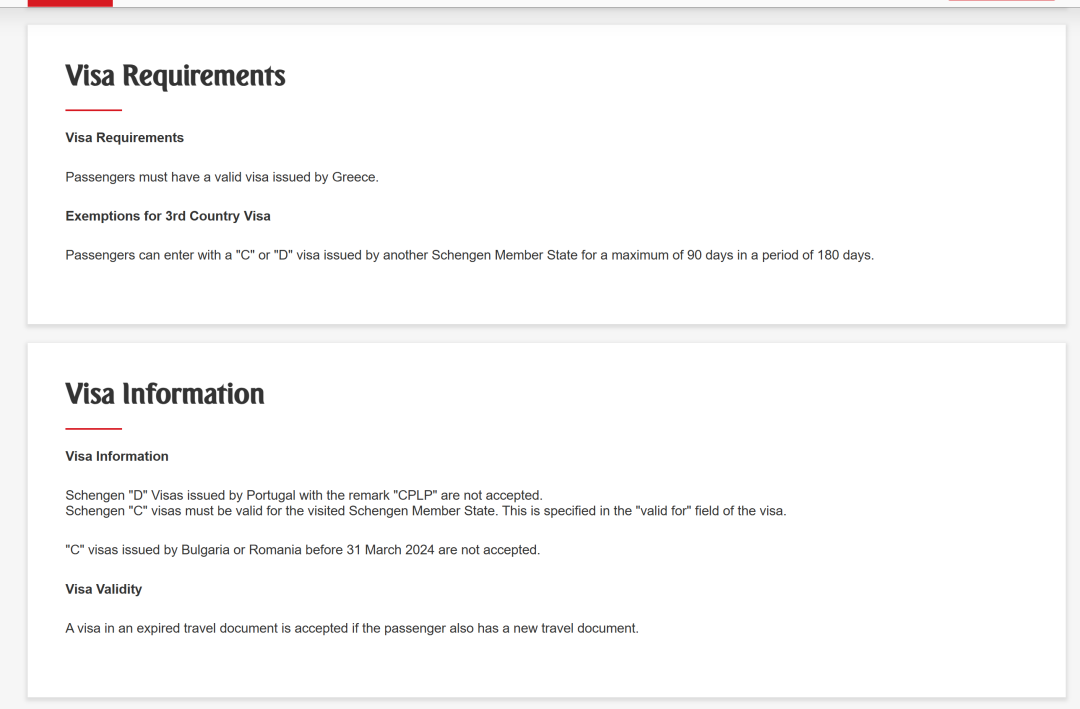Click the 90 days in 180 days sentence
This screenshot has height=709, width=1080.
[x=470, y=255]
